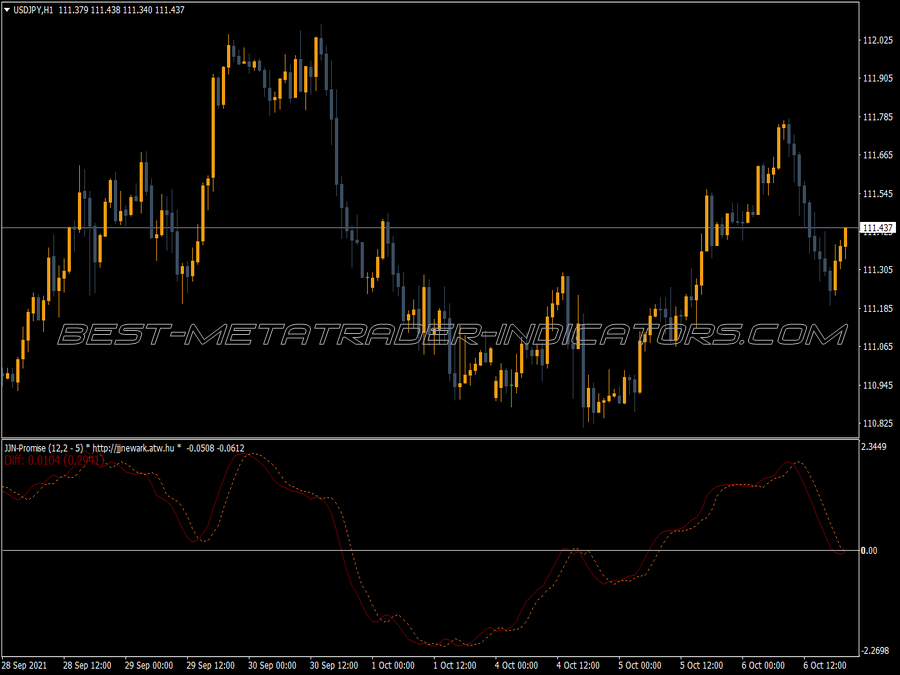
Task: Click the 28 Sep 12:00 time label
Action: click(87, 665)
